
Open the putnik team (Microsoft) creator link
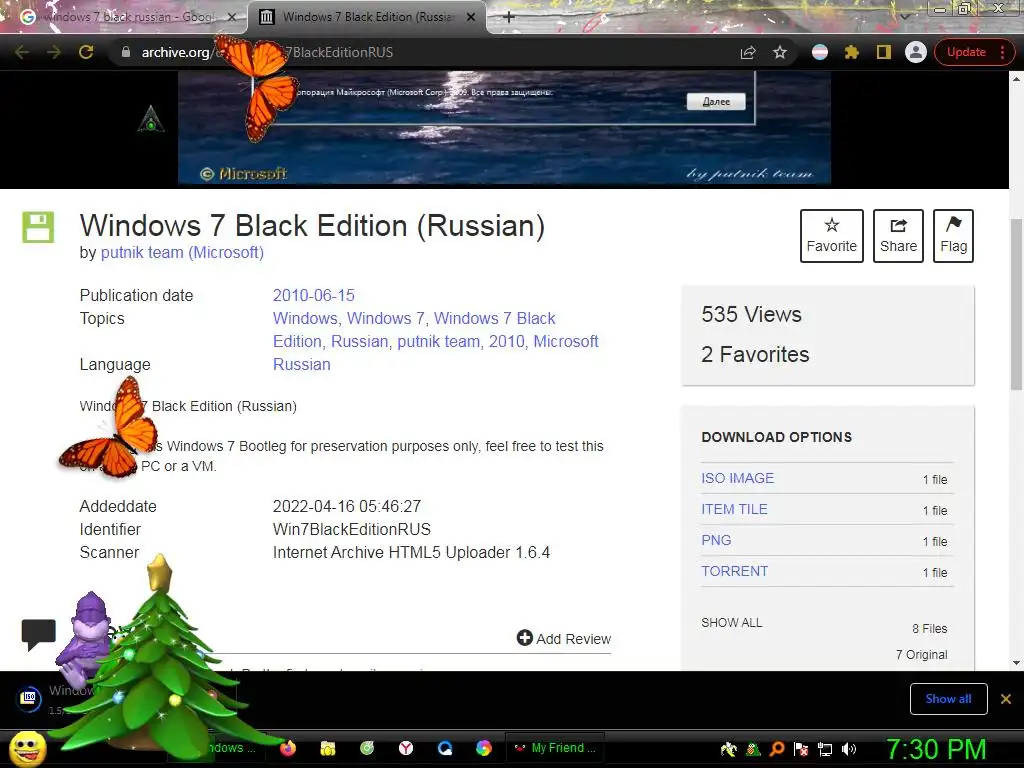(x=182, y=253)
